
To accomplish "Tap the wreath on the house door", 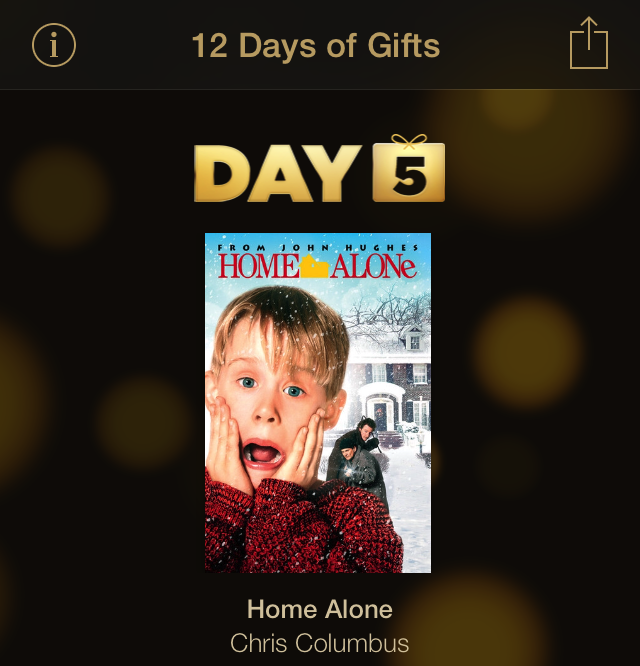I will [x=379, y=411].
